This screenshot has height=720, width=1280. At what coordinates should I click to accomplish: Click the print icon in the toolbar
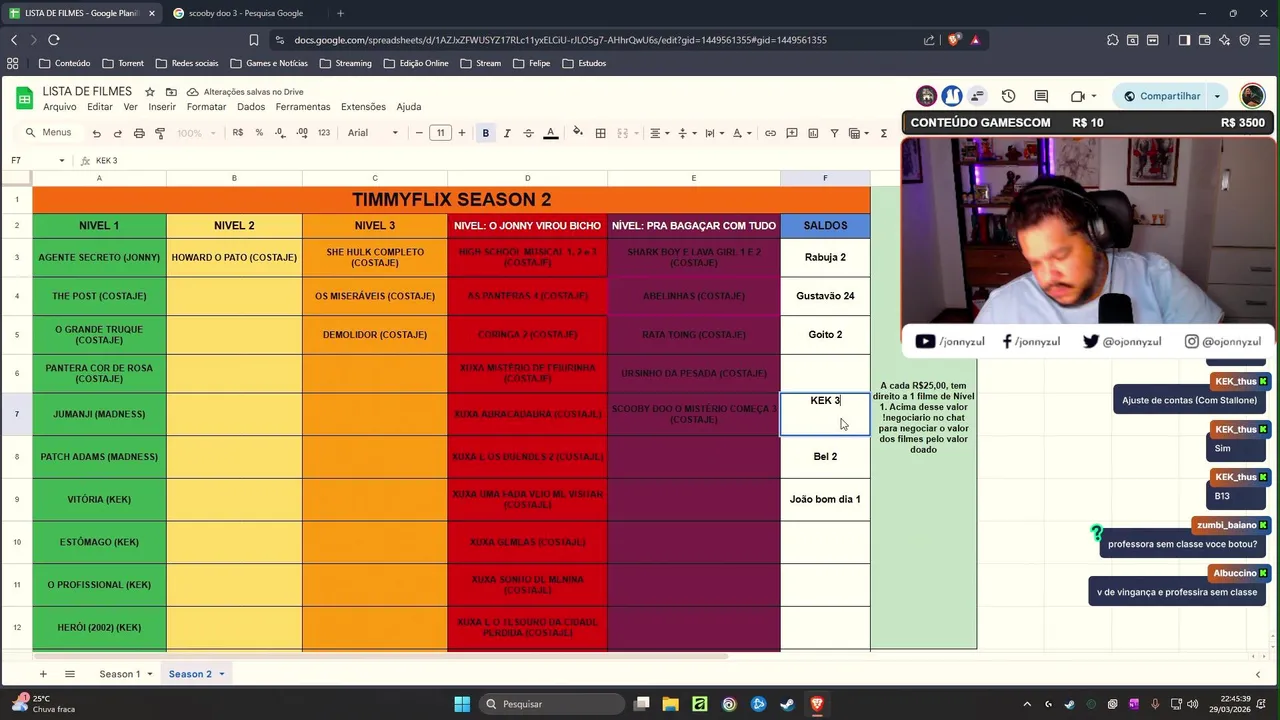point(139,133)
